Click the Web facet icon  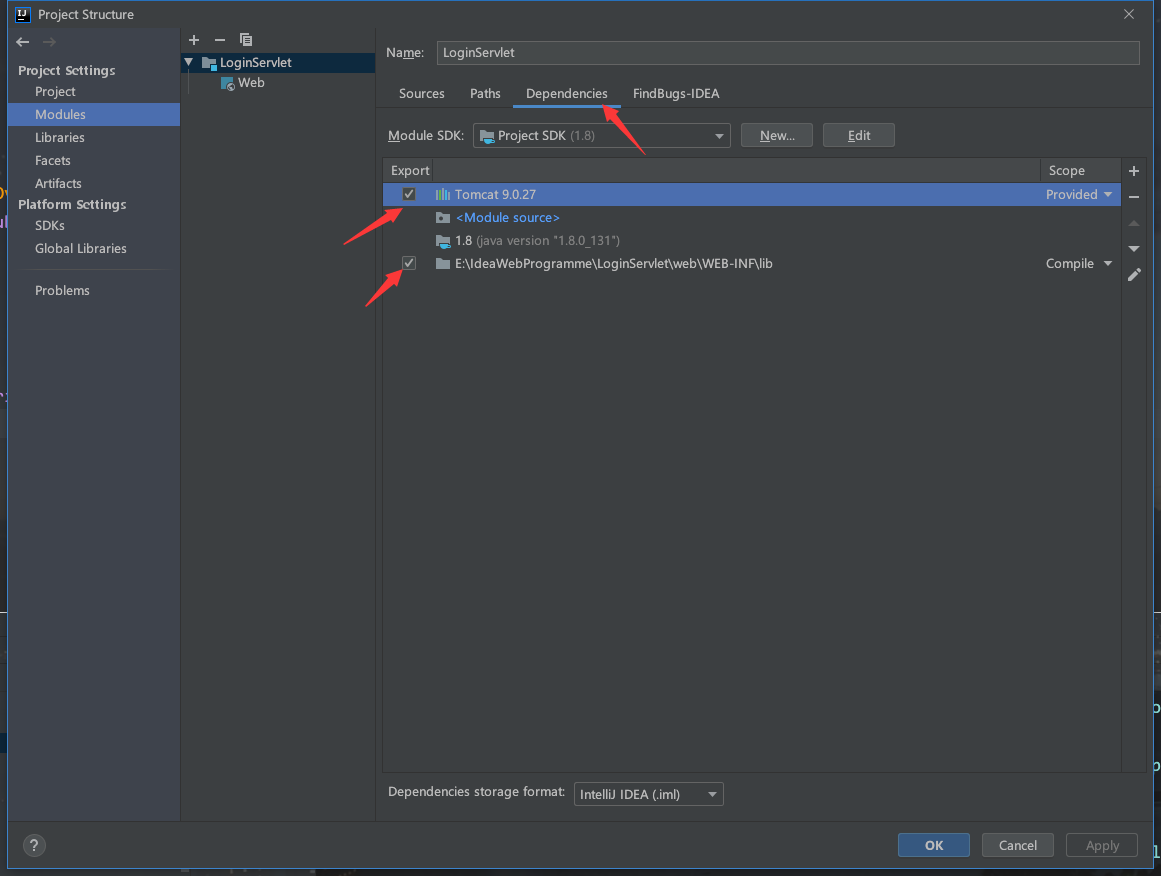(228, 84)
